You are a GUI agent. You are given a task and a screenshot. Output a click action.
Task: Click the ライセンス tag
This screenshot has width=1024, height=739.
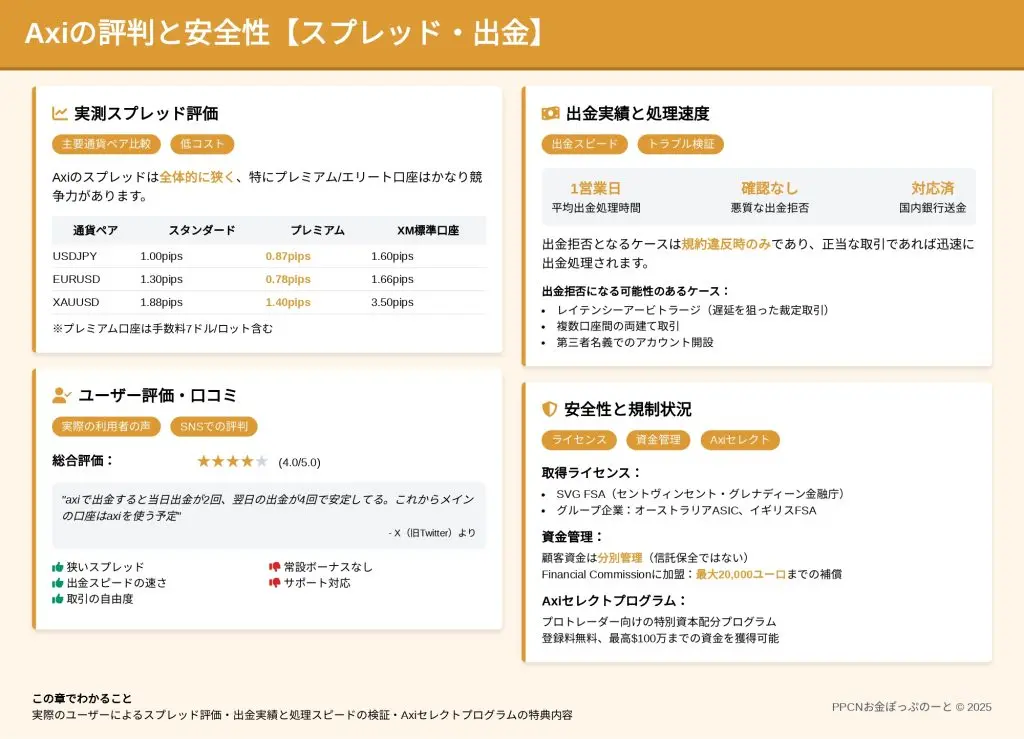(579, 440)
